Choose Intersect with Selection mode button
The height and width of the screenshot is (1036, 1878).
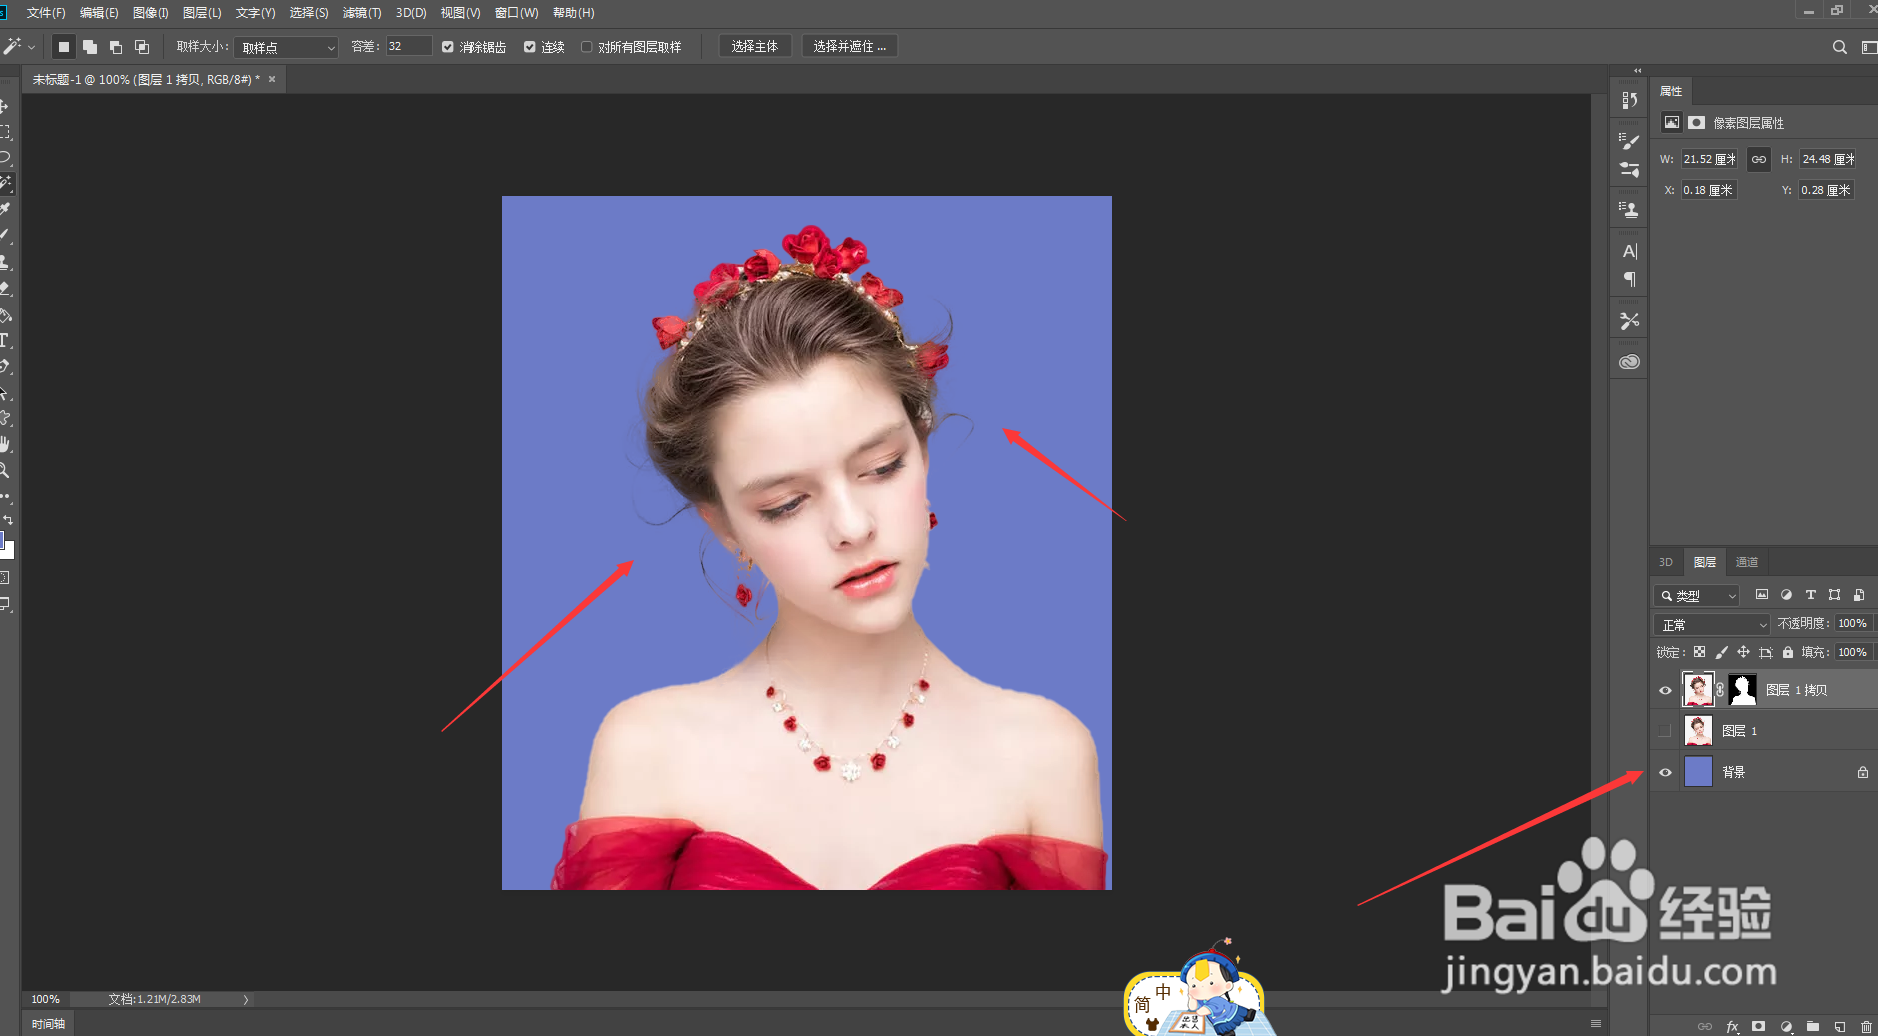pos(142,47)
